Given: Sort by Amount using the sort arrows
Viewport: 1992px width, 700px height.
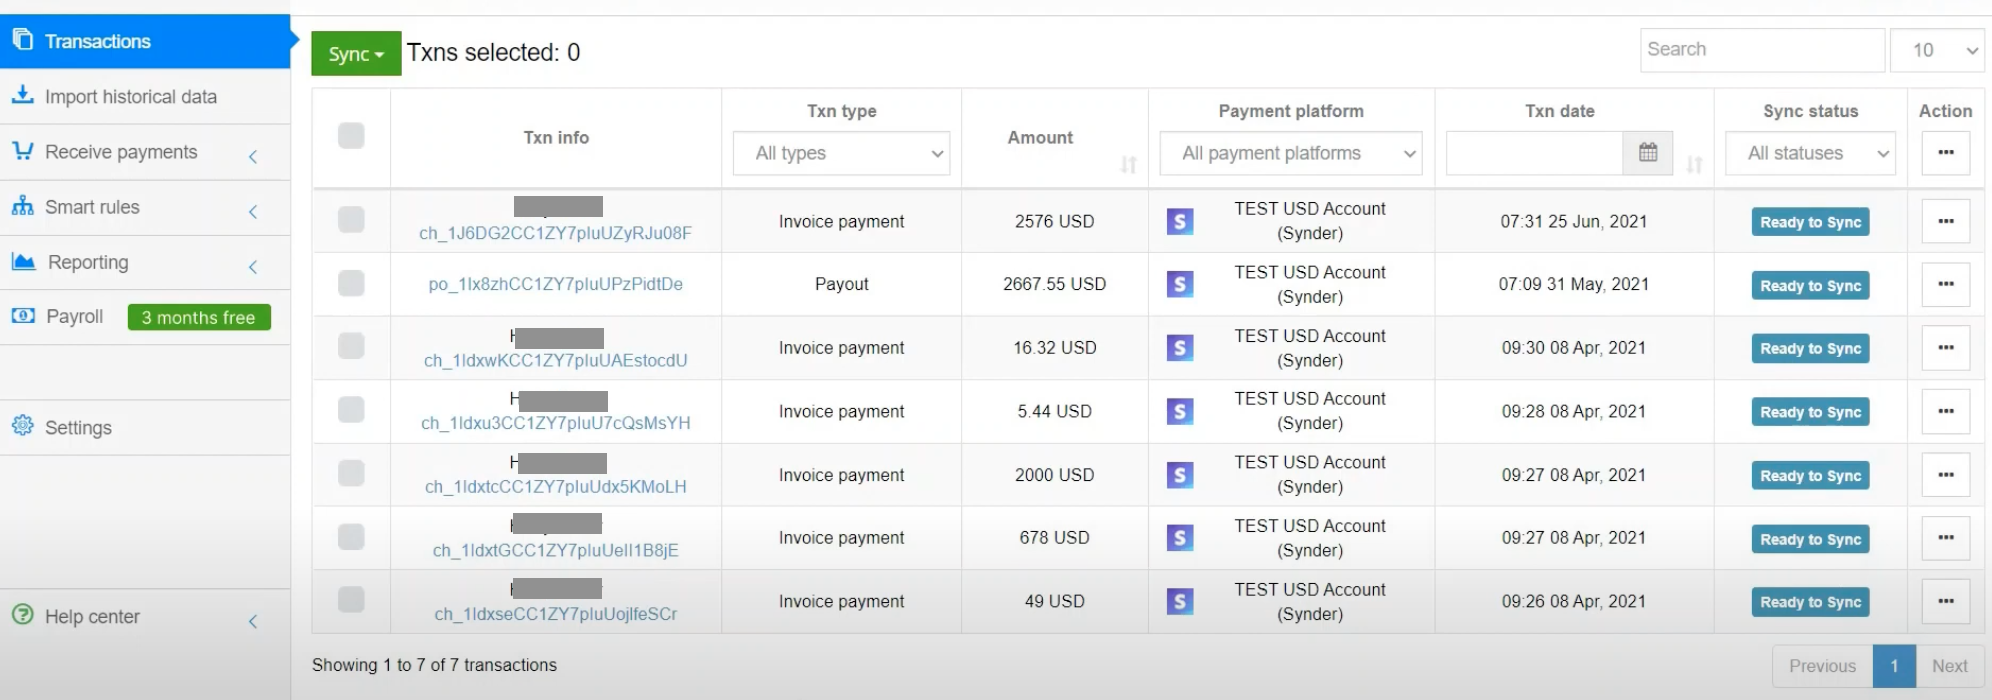Looking at the screenshot, I should [1128, 165].
